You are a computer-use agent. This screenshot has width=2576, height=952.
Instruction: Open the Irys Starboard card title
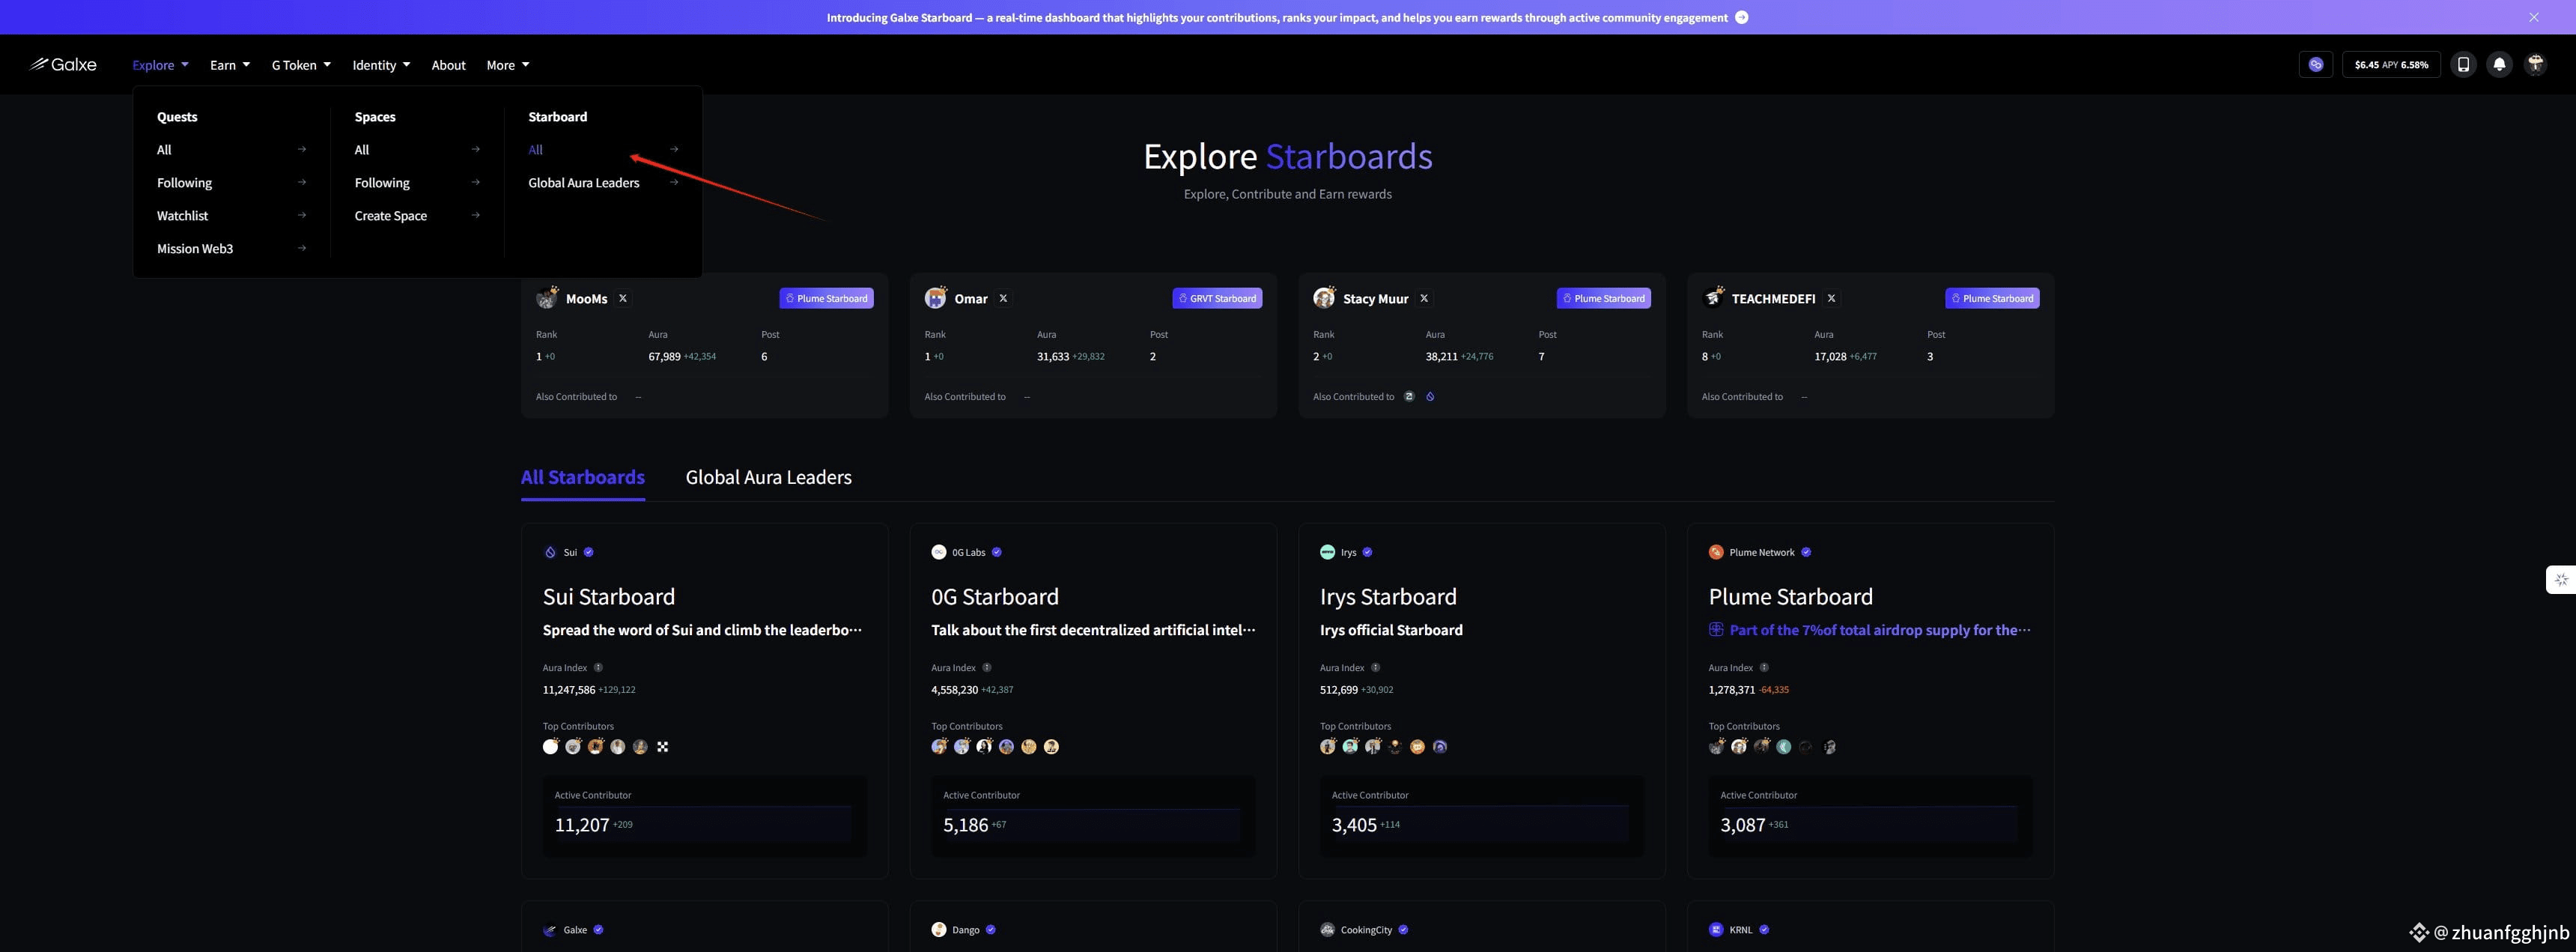pyautogui.click(x=1388, y=597)
